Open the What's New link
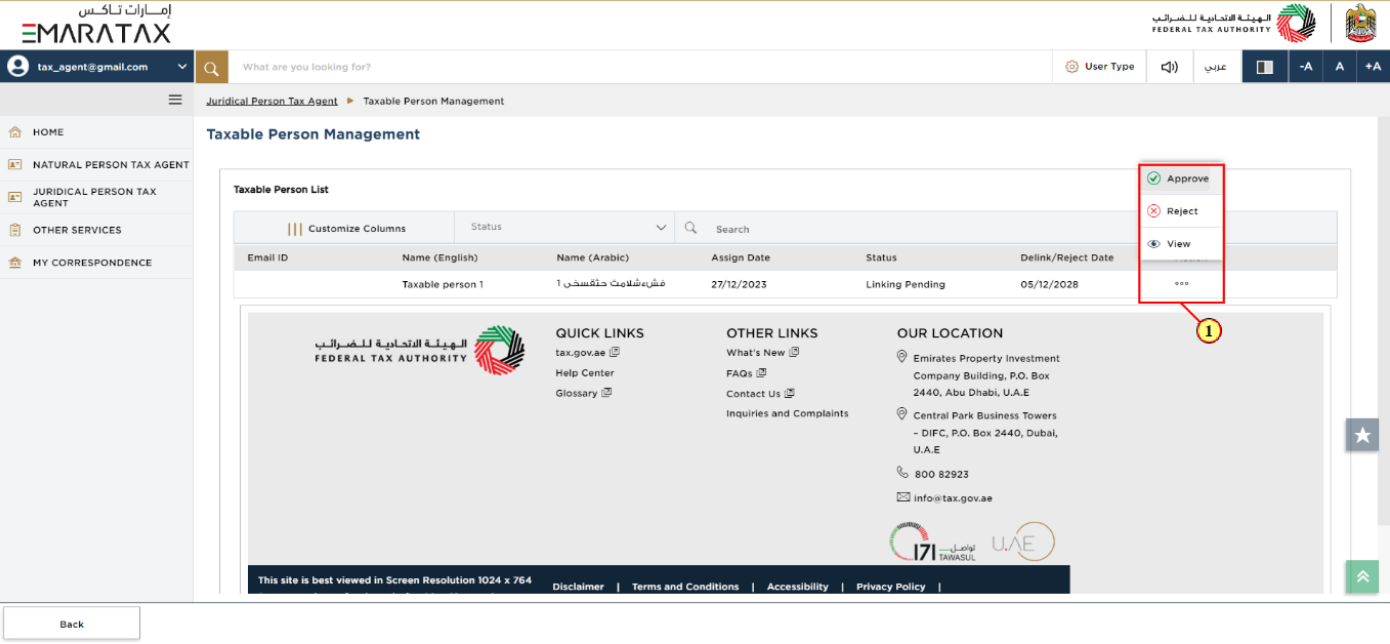Screen dimensions: 1390x644 [x=756, y=353]
